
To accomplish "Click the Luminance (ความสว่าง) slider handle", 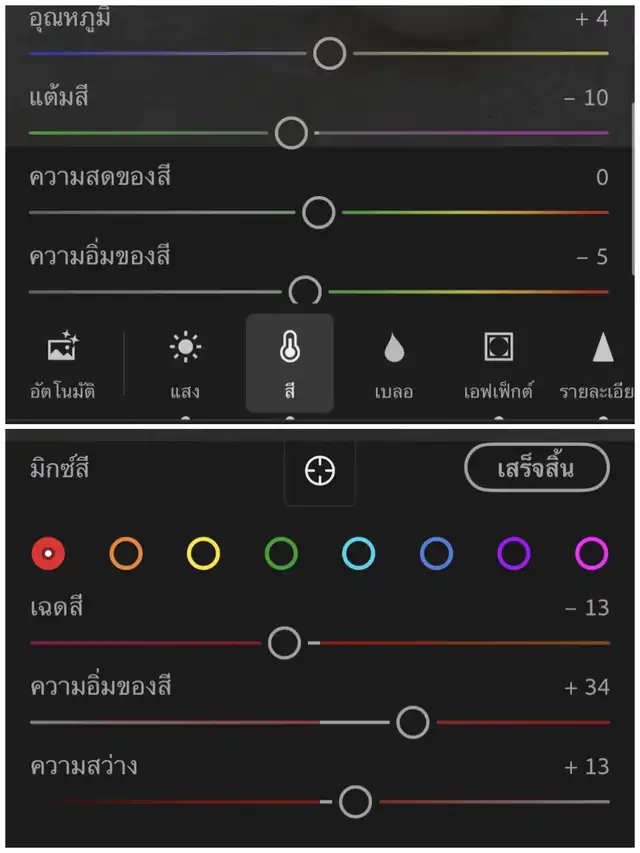I will 355,801.
